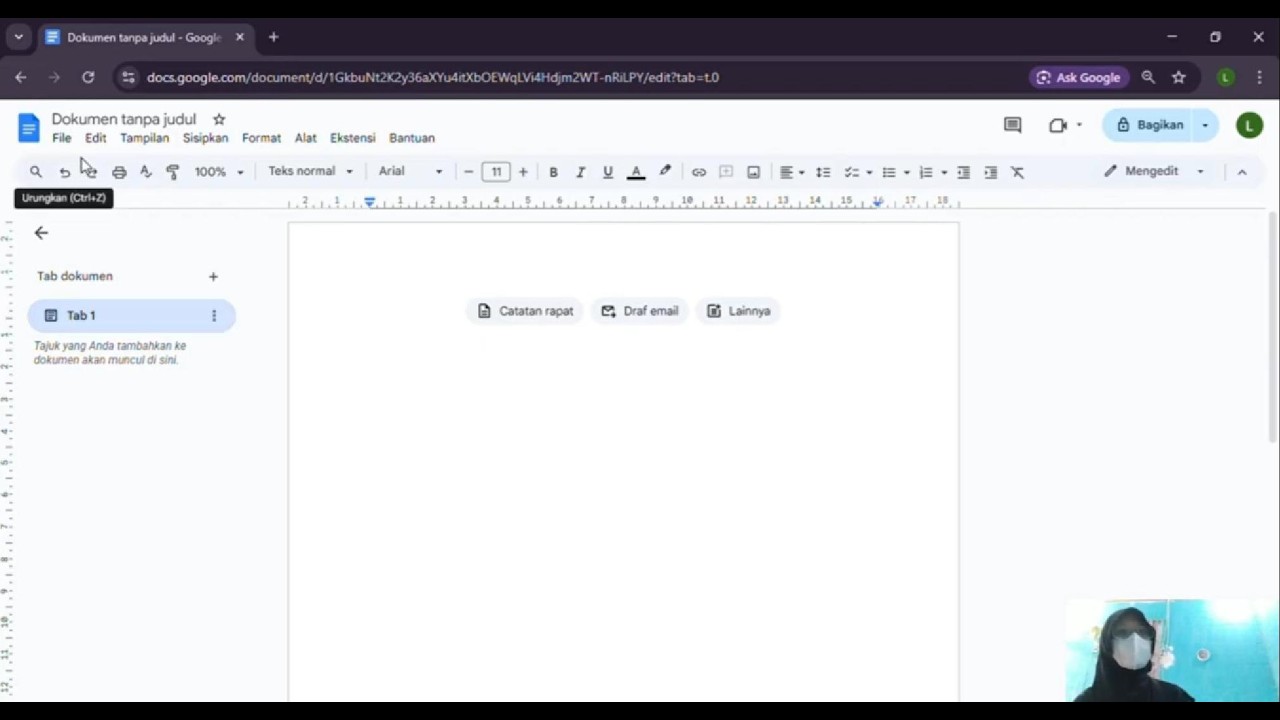Collapse the menus with the chevron
Viewport: 1280px width, 720px height.
[1242, 172]
